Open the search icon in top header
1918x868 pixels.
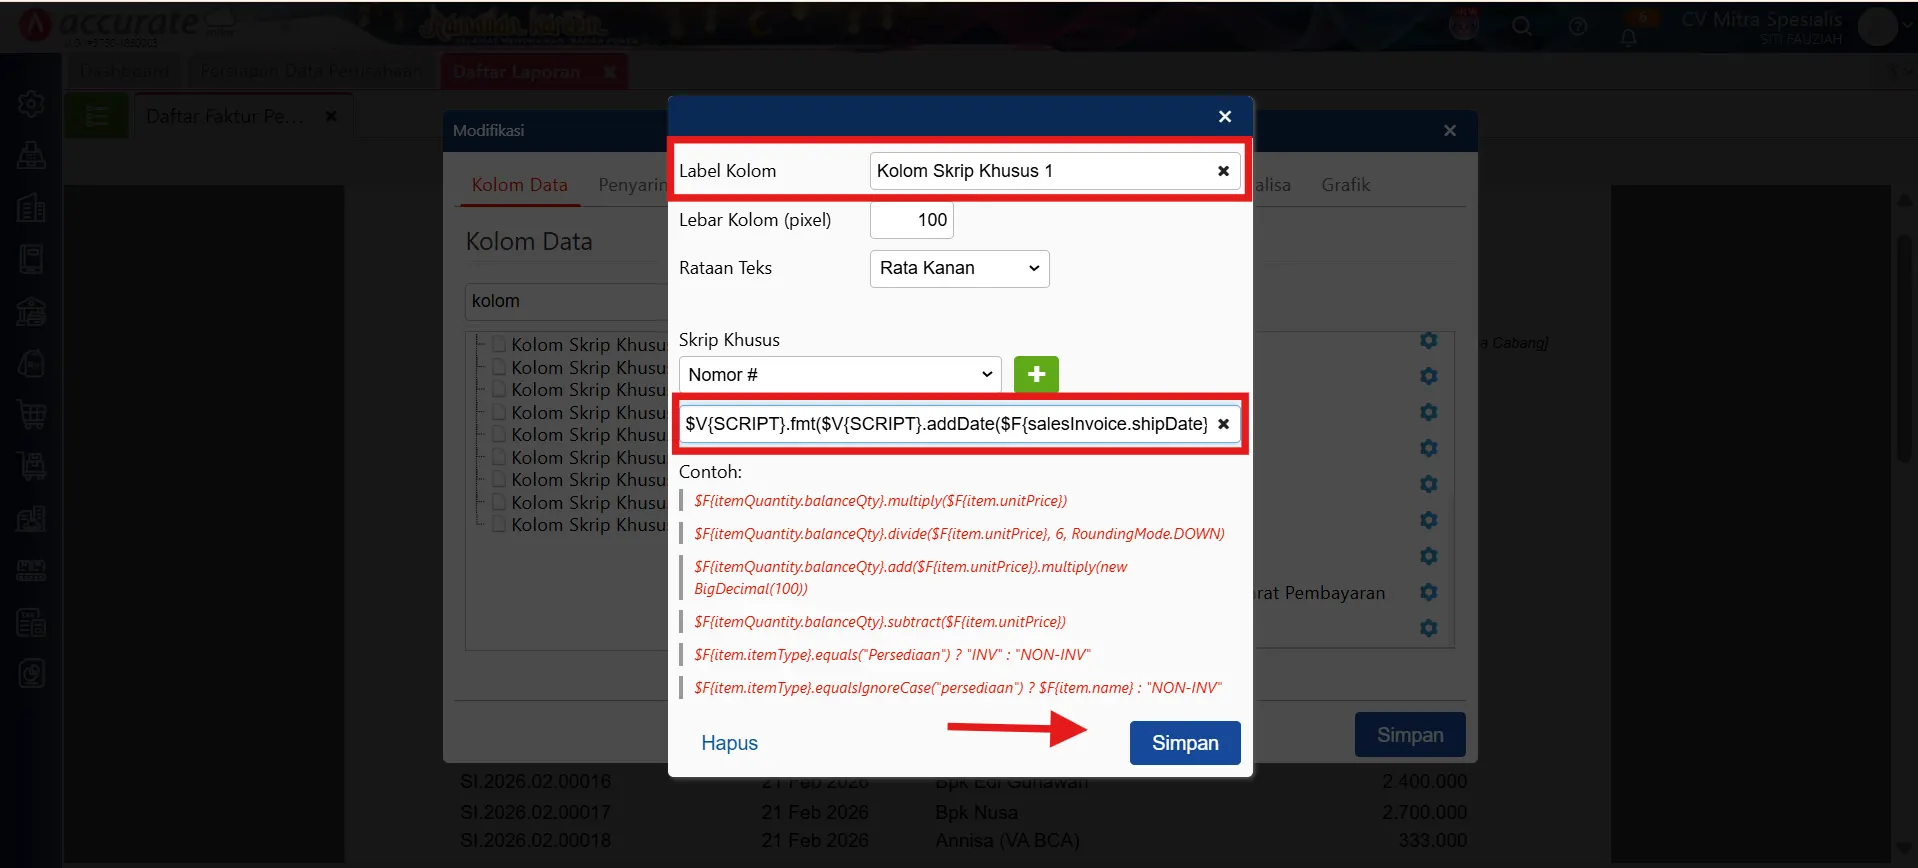(x=1522, y=27)
